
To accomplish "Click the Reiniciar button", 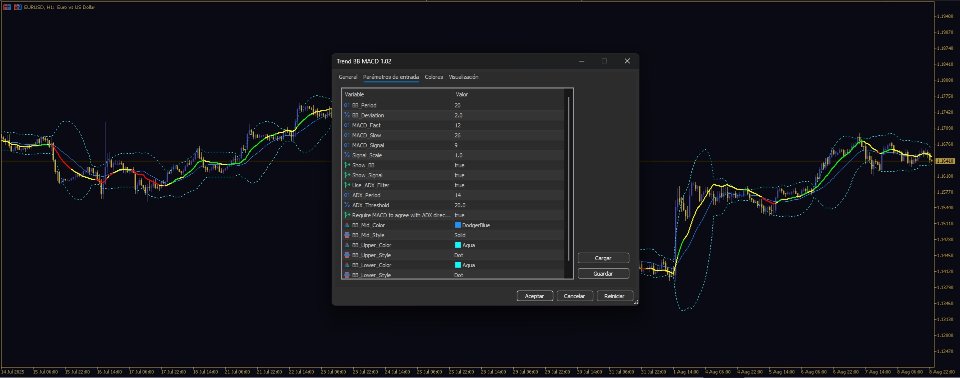I will click(x=615, y=296).
